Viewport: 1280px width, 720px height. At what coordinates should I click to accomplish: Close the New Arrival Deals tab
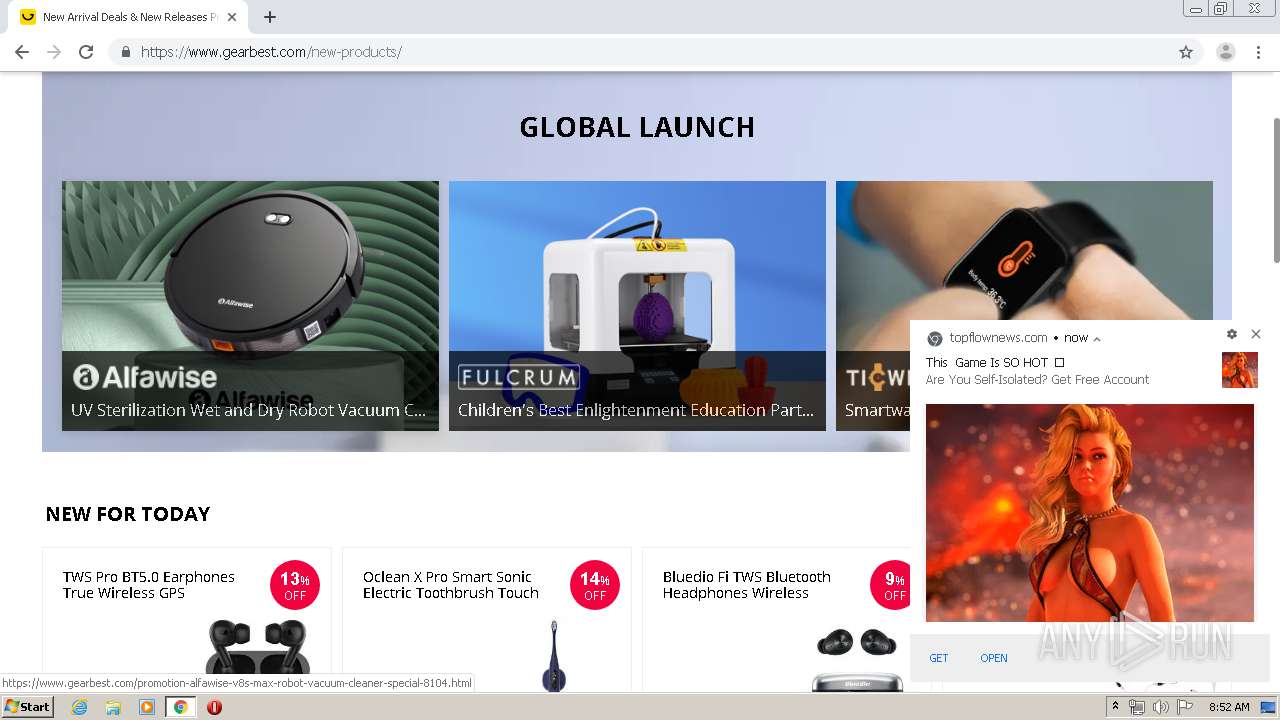pyautogui.click(x=233, y=17)
